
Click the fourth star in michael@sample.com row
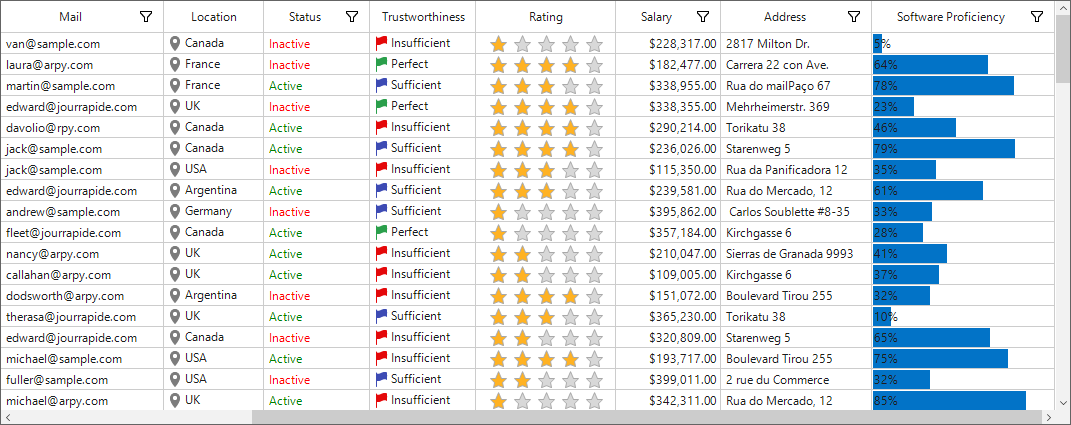[571, 359]
